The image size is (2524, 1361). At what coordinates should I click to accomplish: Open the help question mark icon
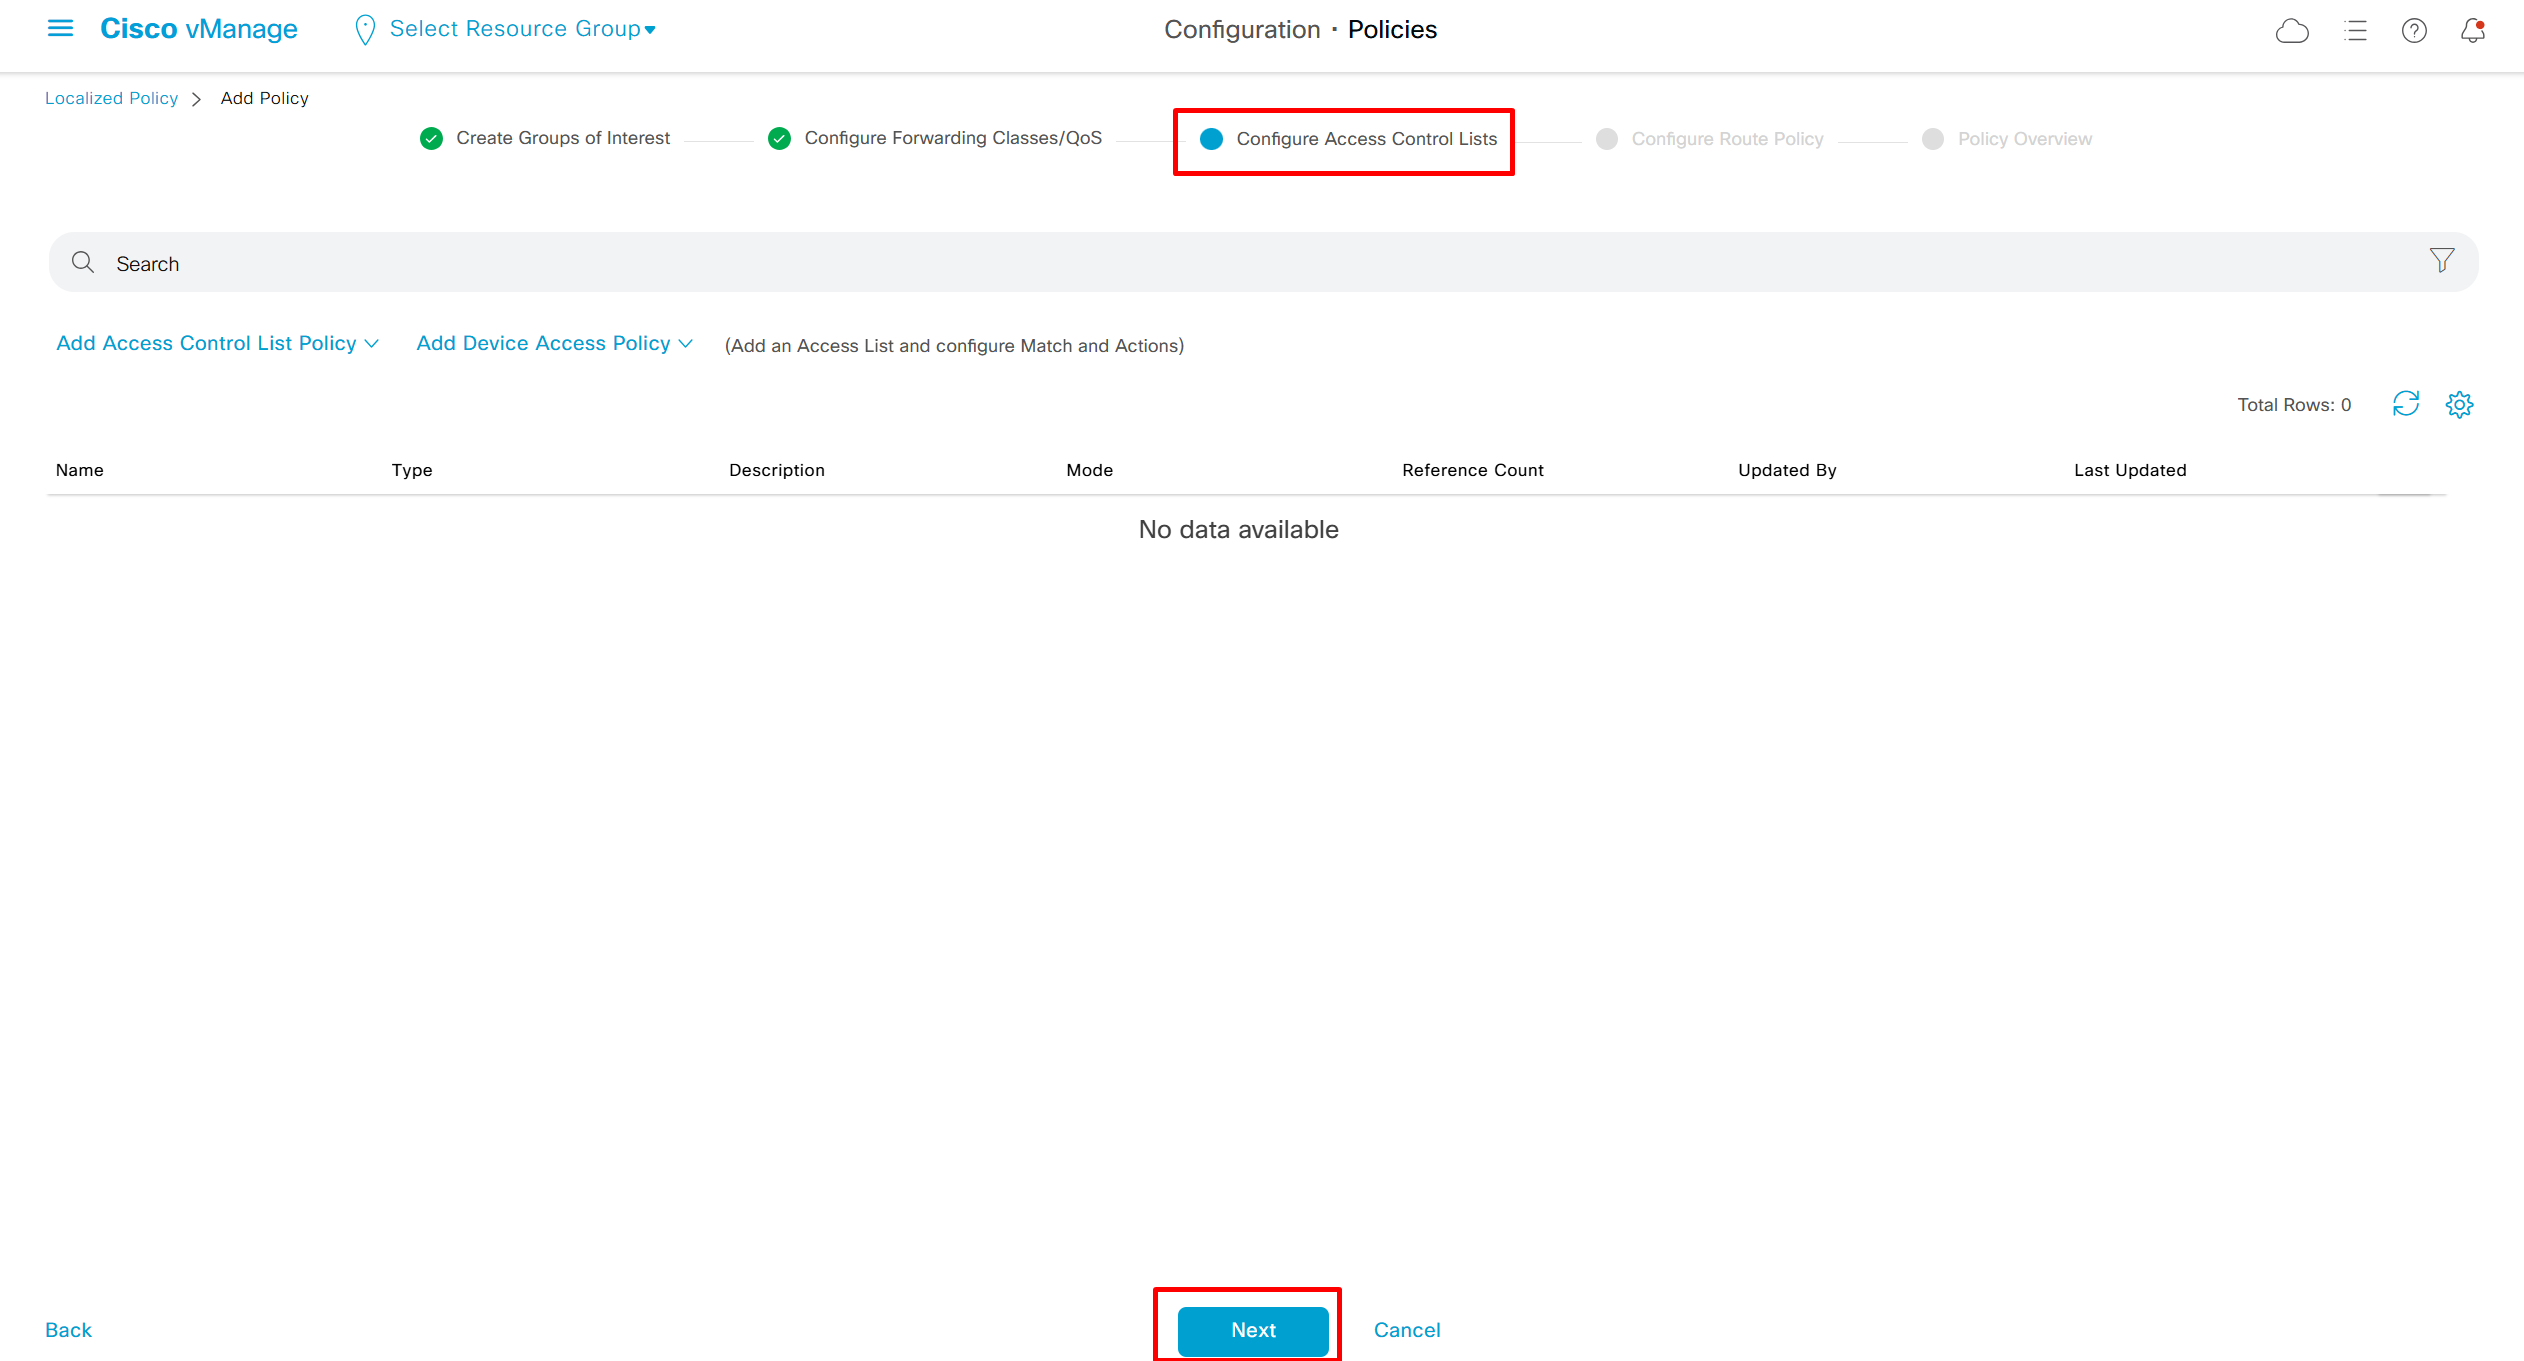coord(2414,31)
